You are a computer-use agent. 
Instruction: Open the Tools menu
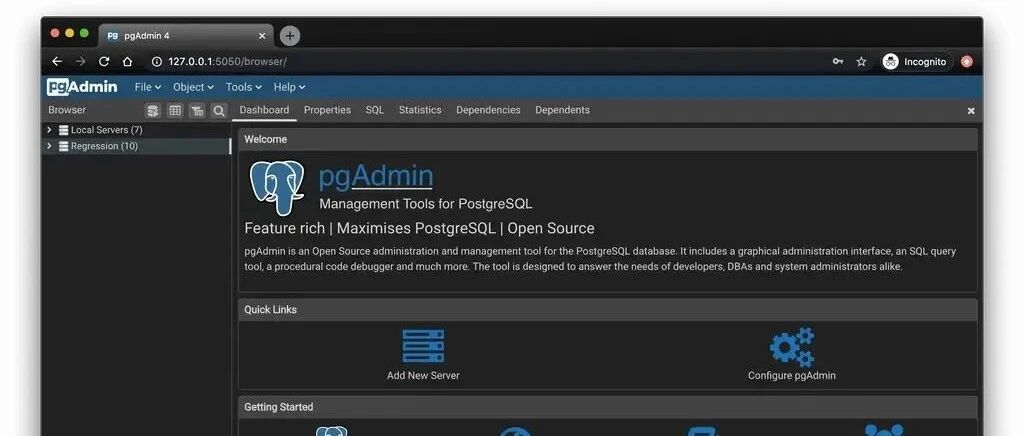coord(244,87)
